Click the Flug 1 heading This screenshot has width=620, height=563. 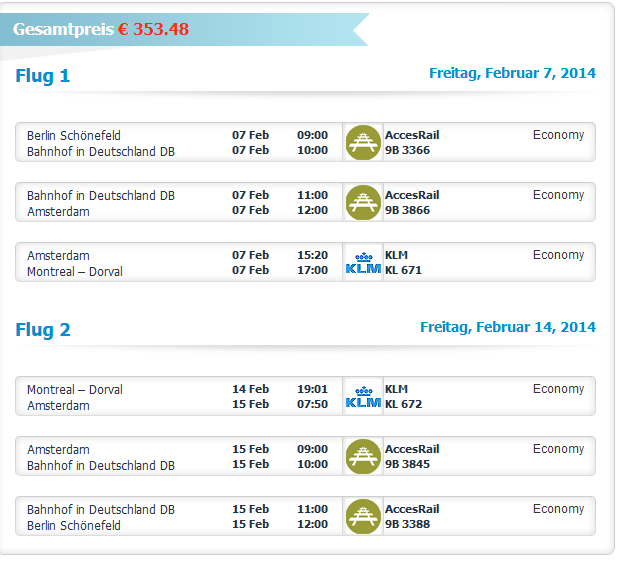[x=43, y=76]
